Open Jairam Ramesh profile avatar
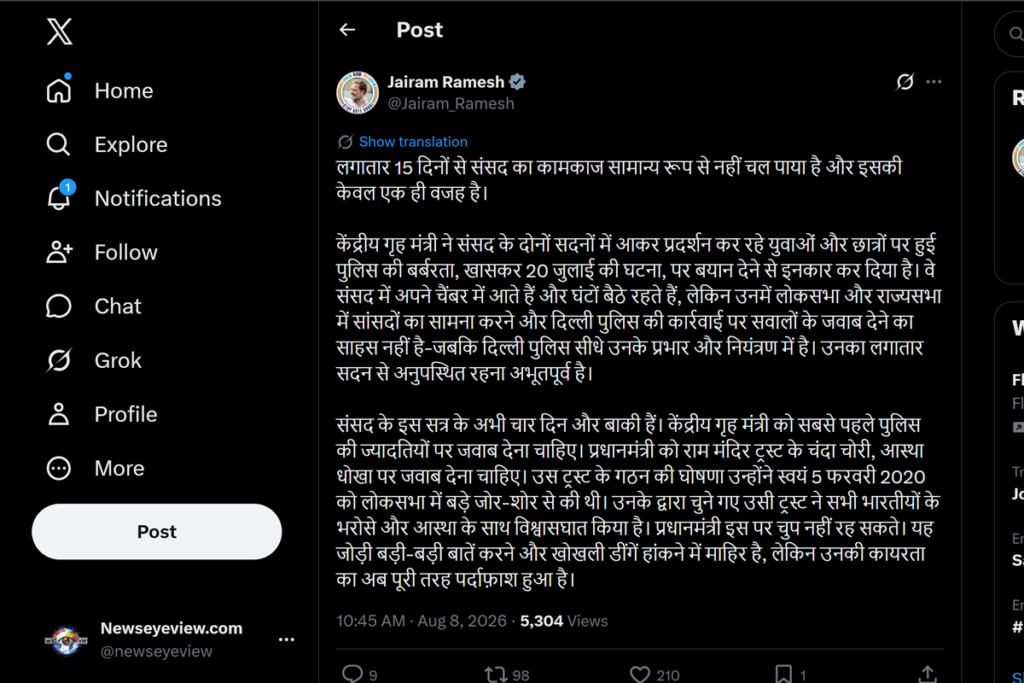This screenshot has width=1024, height=683. [357, 92]
